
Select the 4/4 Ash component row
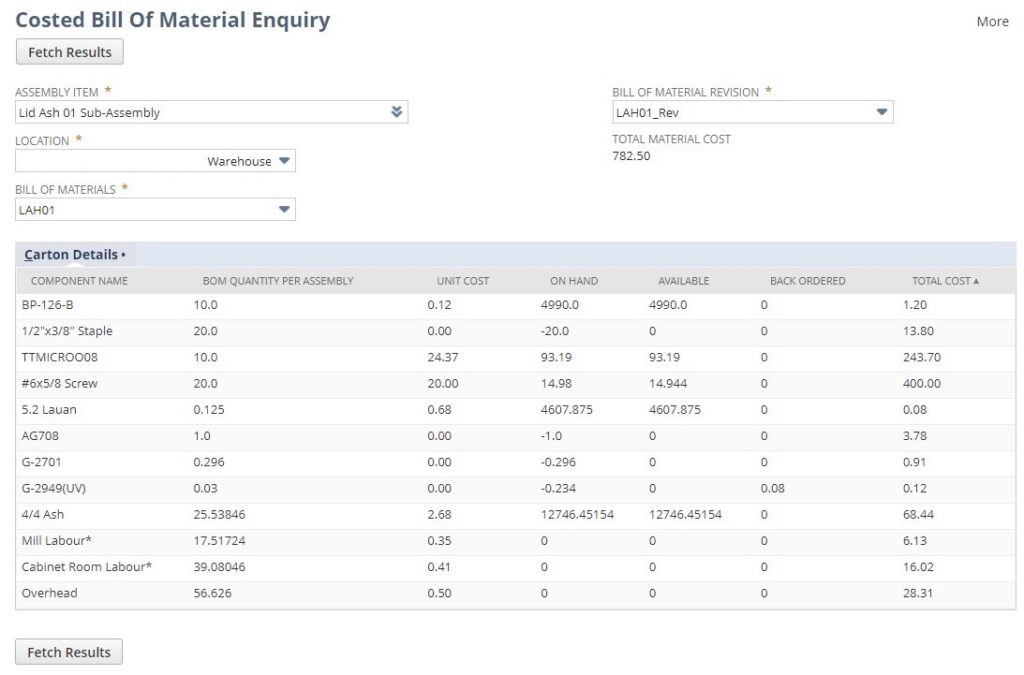(44, 515)
